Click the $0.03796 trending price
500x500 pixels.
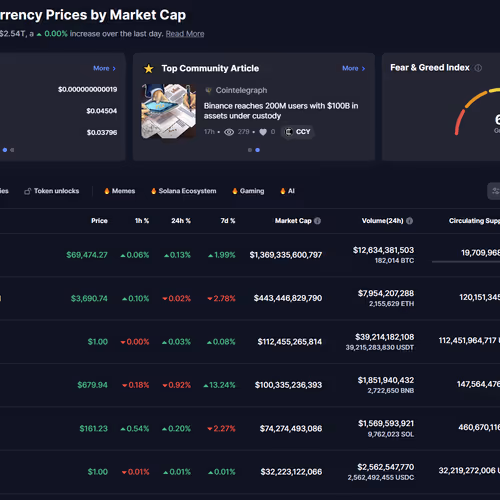[102, 133]
